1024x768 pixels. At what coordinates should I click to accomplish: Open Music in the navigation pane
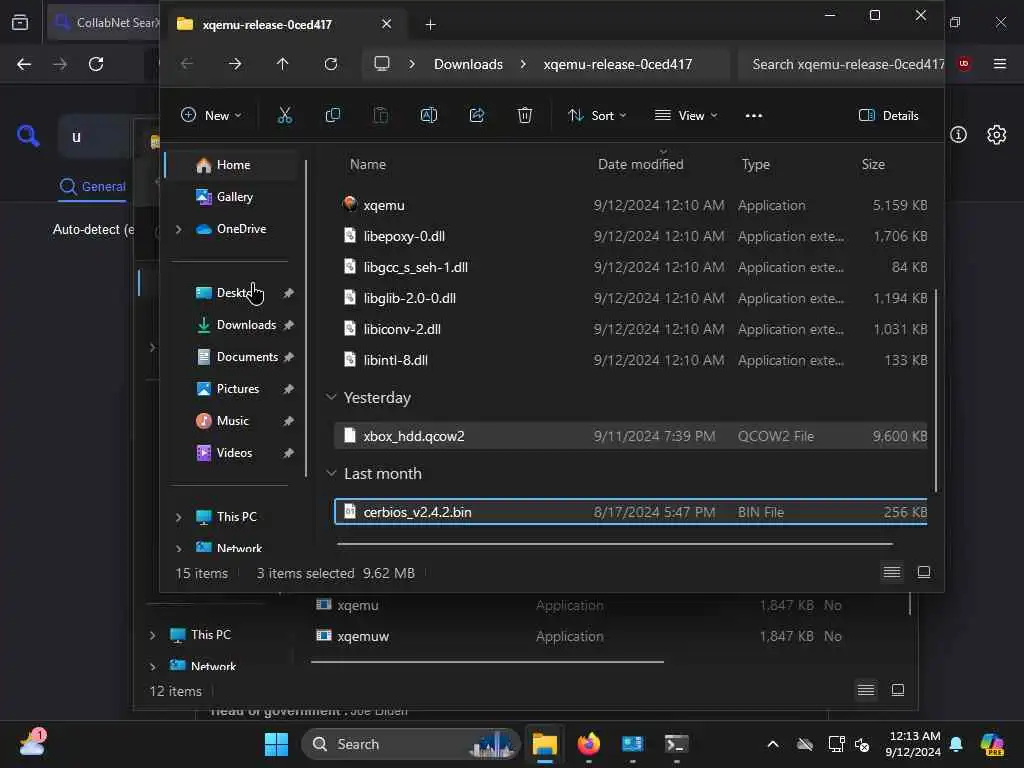pyautogui.click(x=232, y=421)
